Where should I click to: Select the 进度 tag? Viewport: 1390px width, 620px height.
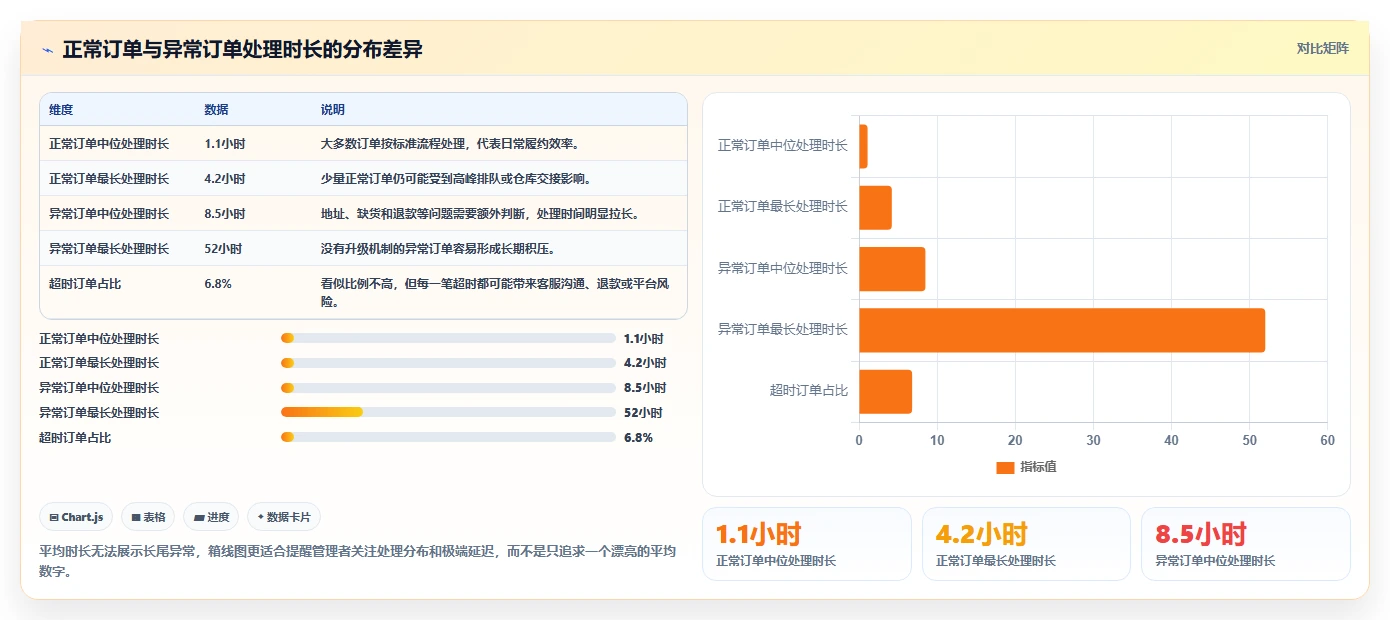click(211, 517)
